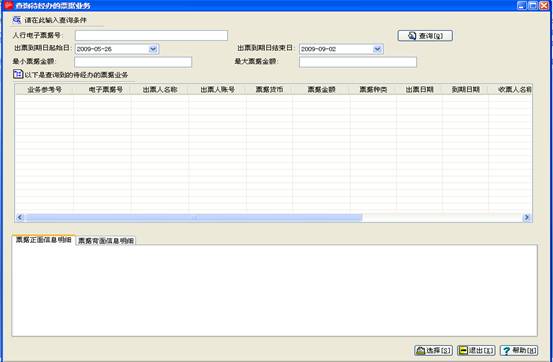Click the 出票人账号 column header

pyautogui.click(x=217, y=90)
